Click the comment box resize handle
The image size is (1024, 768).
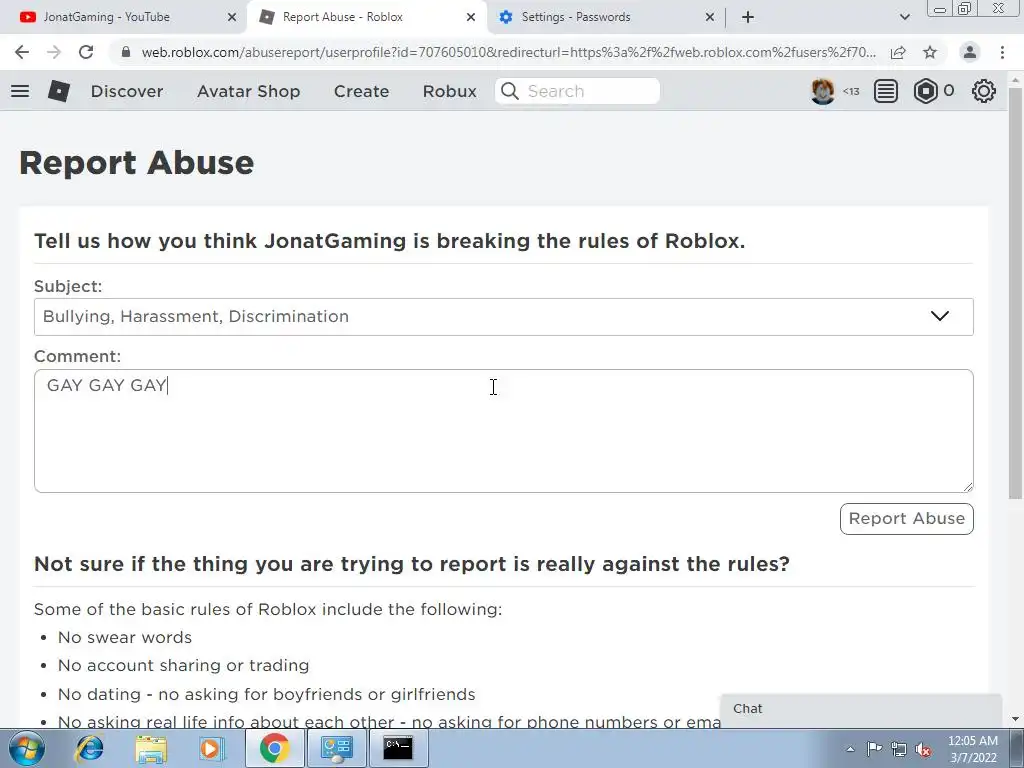click(968, 487)
